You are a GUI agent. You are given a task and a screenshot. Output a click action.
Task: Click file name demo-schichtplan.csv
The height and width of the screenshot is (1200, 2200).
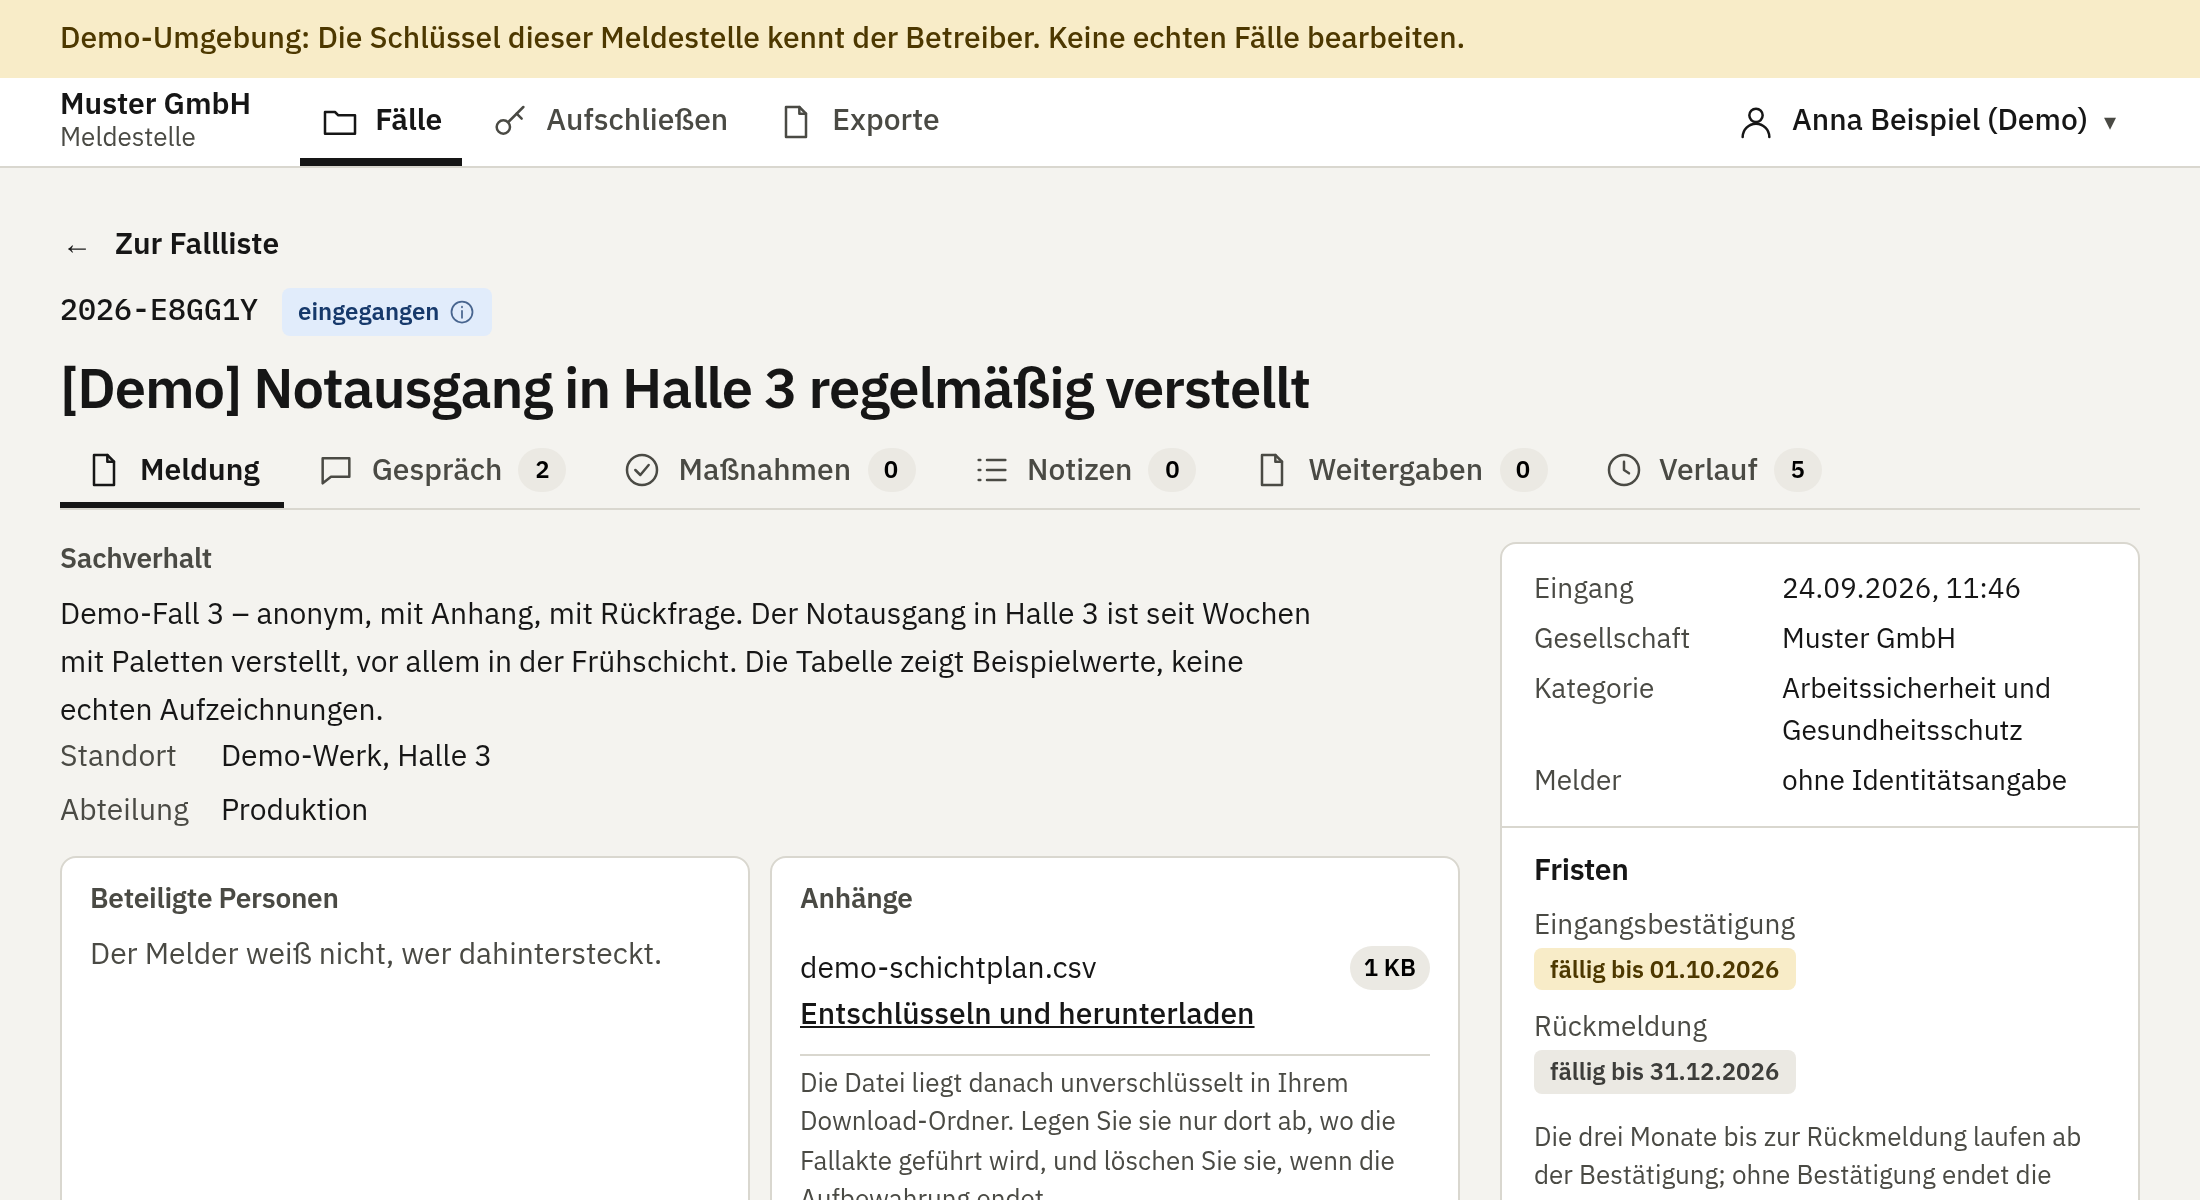[x=948, y=968]
